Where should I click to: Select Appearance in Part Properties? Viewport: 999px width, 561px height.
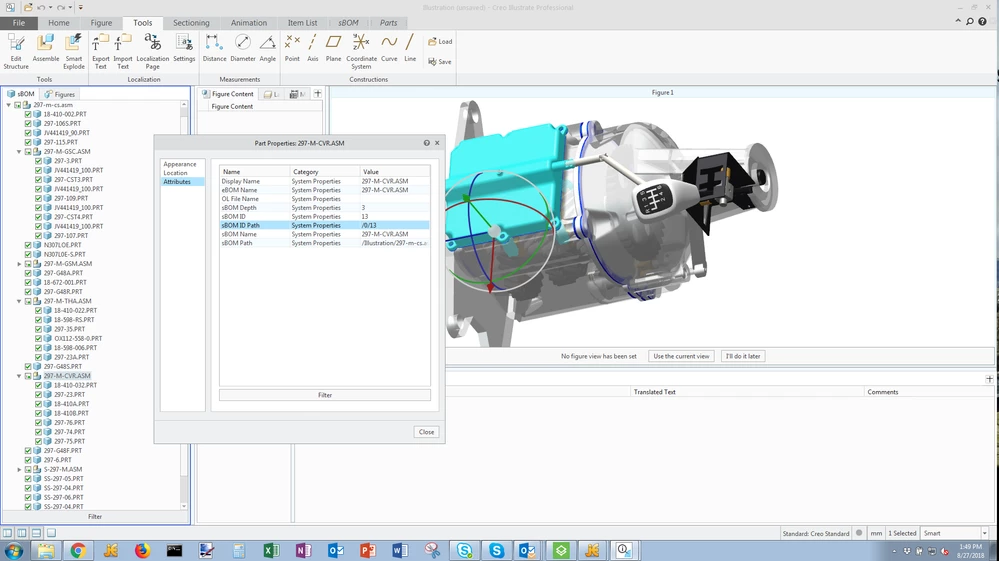pyautogui.click(x=180, y=164)
